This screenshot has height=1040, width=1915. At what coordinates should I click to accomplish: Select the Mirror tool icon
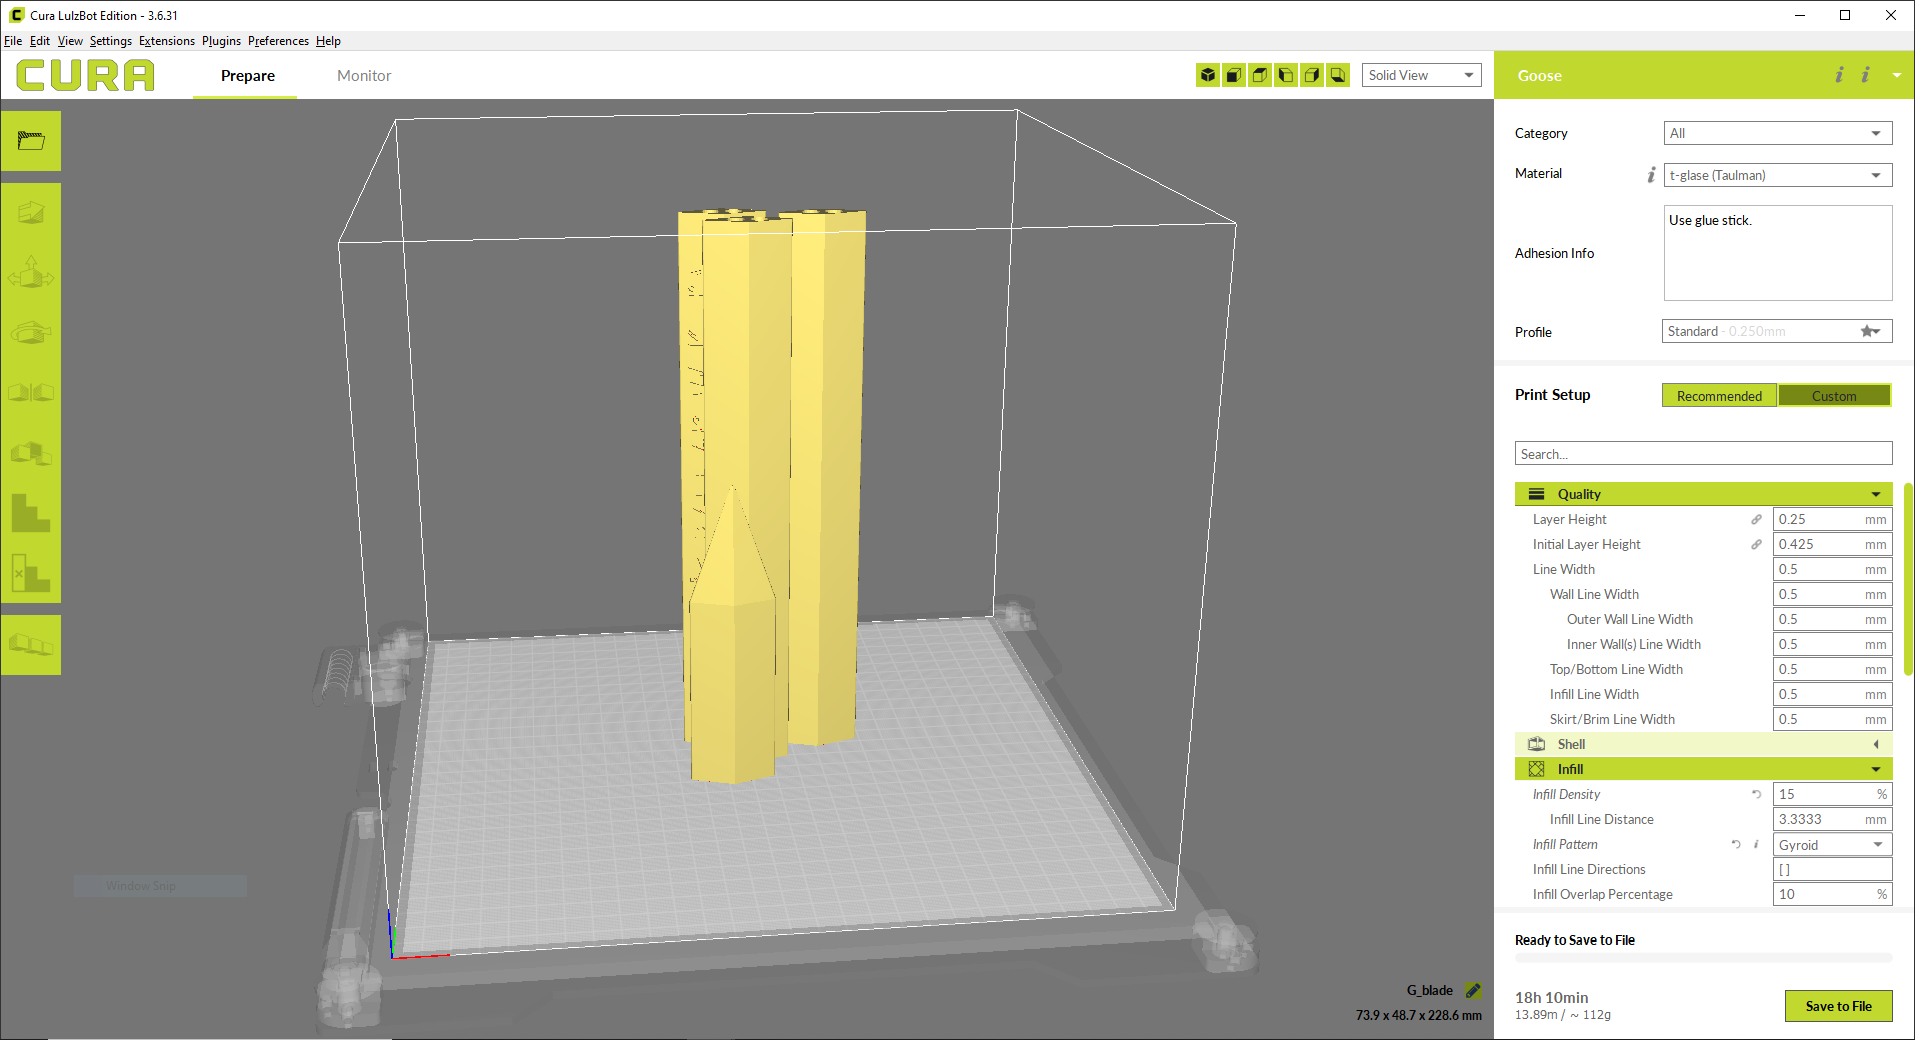tap(31, 392)
